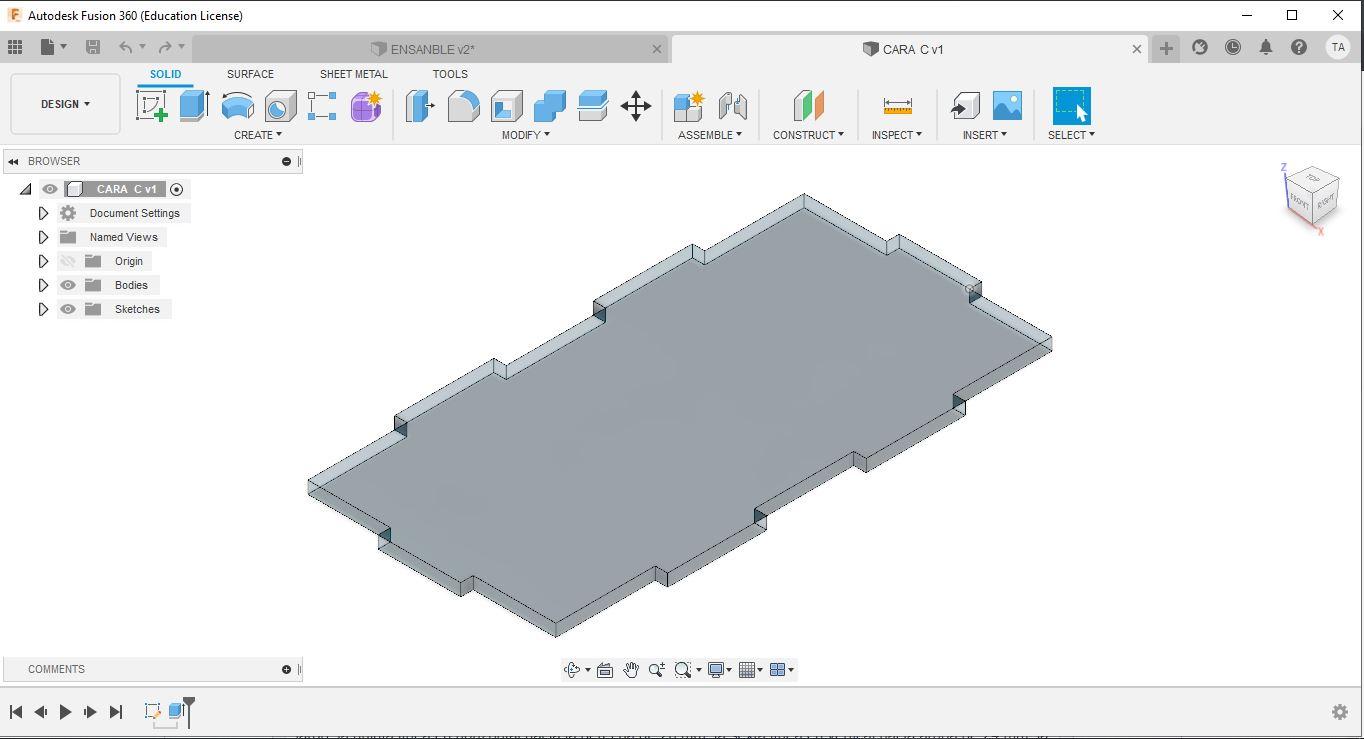Show the hidden Origin folder
The image size is (1364, 739).
point(68,261)
